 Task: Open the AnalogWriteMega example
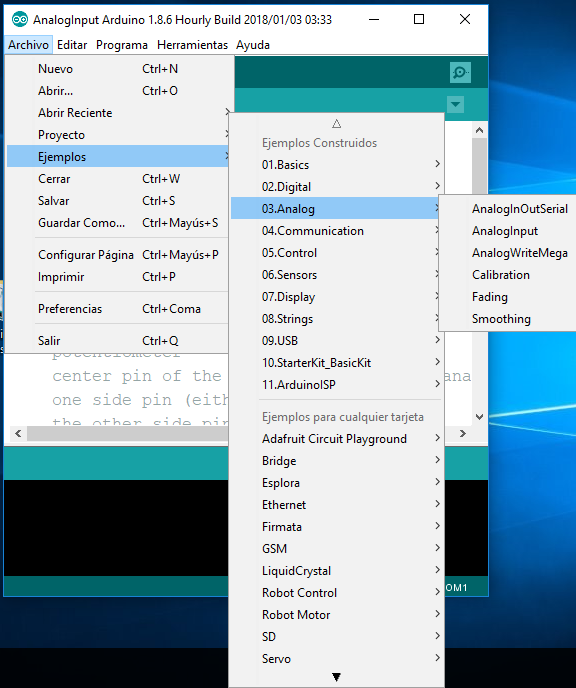tap(508, 253)
